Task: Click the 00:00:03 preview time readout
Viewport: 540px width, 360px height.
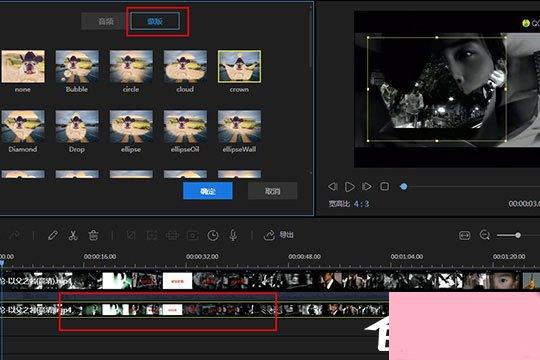Action: click(x=524, y=204)
